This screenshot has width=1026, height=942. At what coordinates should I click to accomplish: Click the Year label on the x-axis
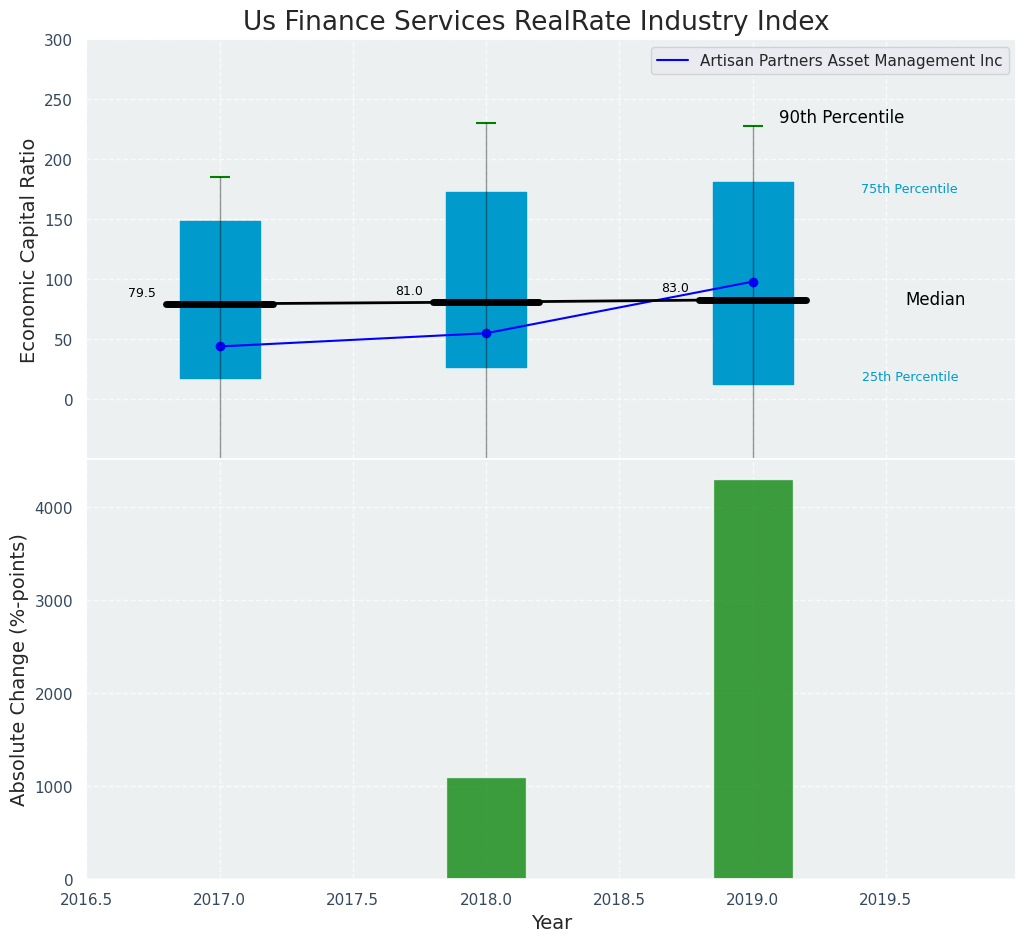551,923
